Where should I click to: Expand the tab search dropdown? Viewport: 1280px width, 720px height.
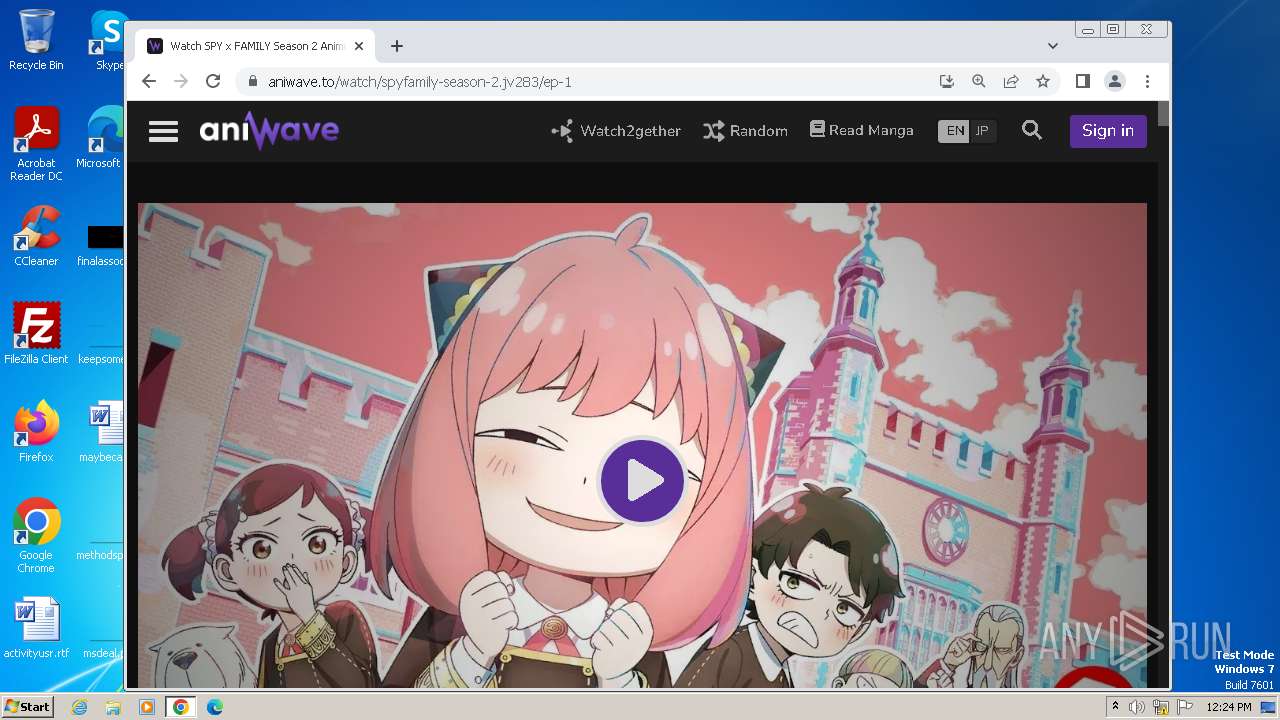point(1053,46)
